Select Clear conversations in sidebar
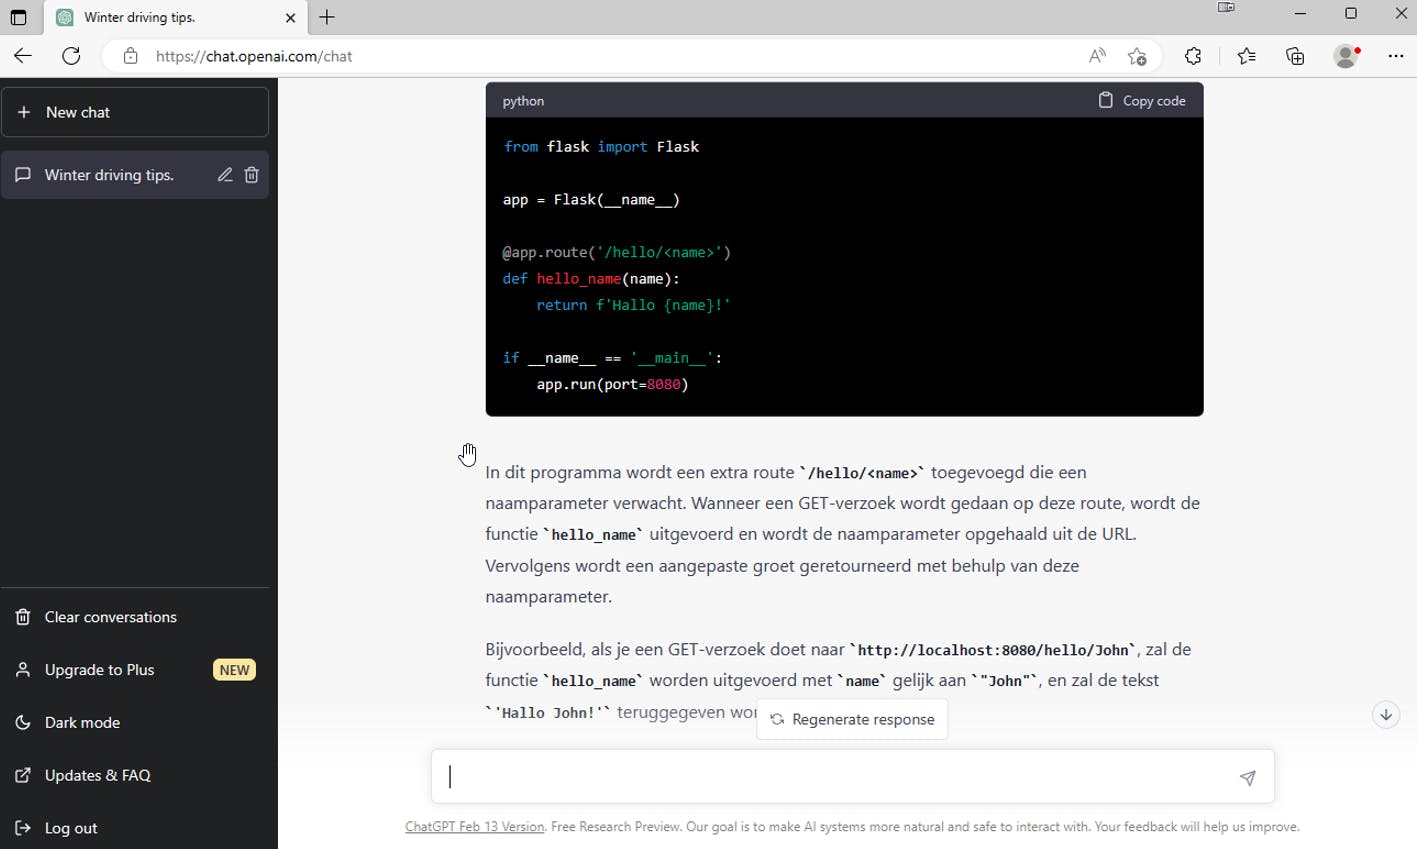 pos(135,617)
